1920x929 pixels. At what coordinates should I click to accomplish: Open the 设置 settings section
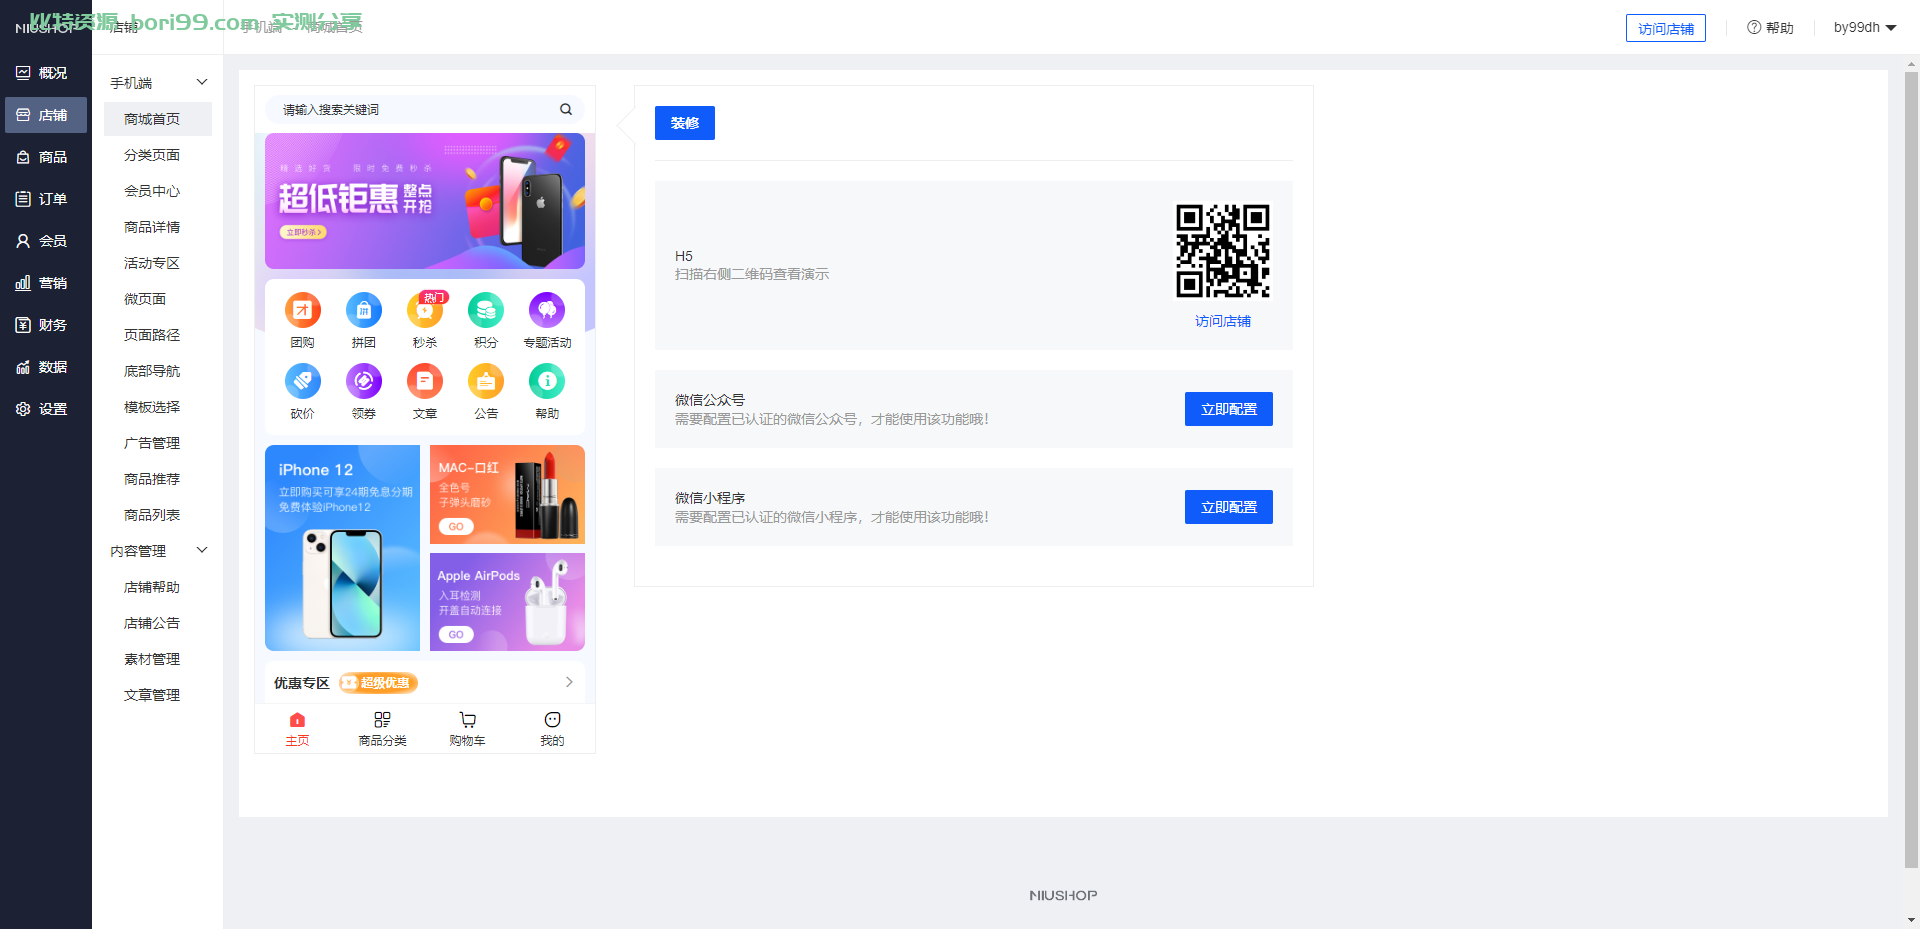[x=45, y=409]
